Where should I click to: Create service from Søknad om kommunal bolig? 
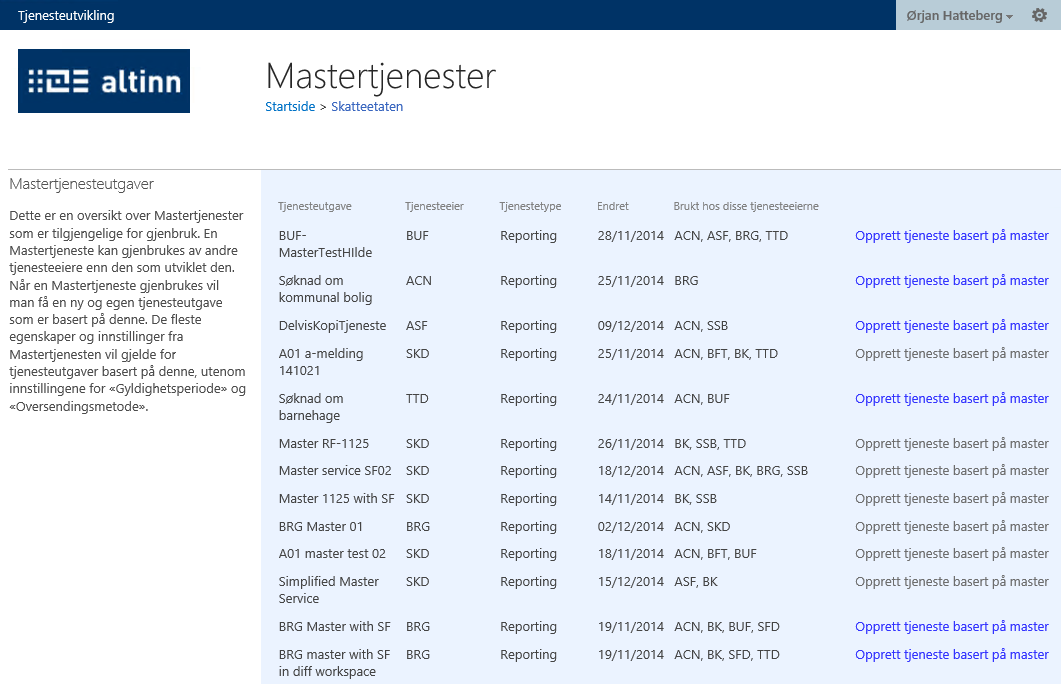951,280
